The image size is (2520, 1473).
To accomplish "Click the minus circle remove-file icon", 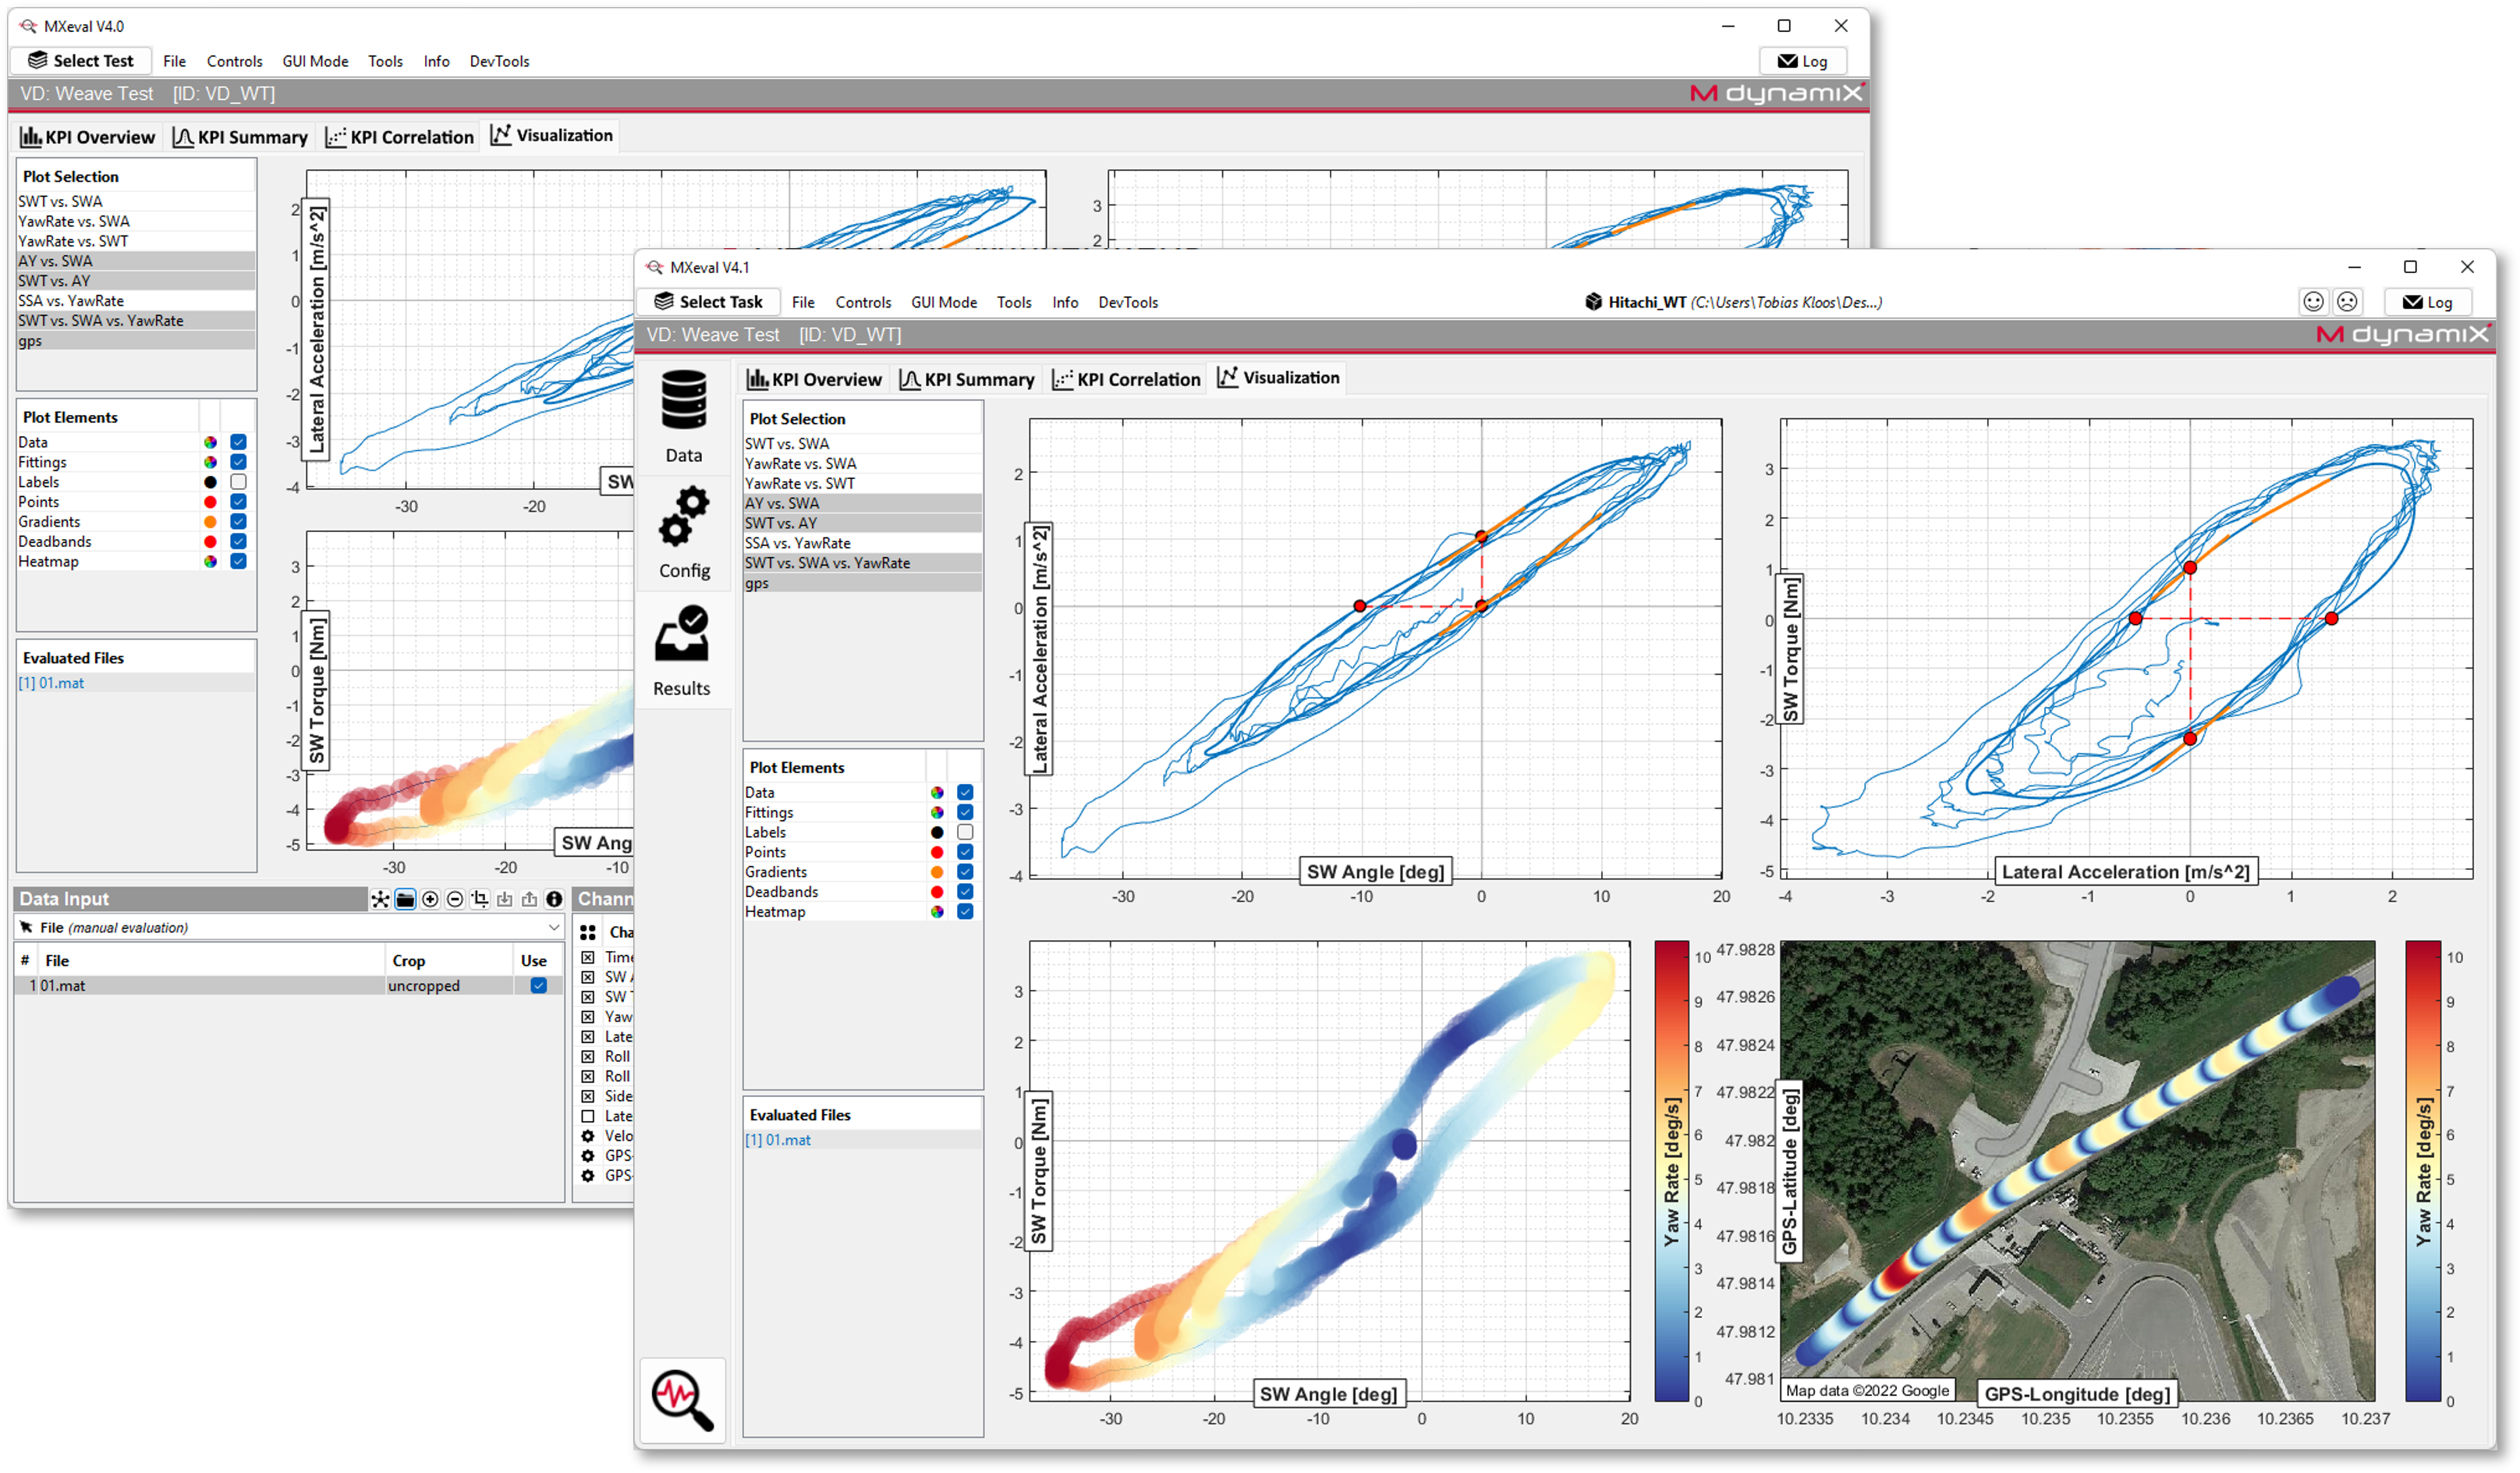I will pos(455,900).
